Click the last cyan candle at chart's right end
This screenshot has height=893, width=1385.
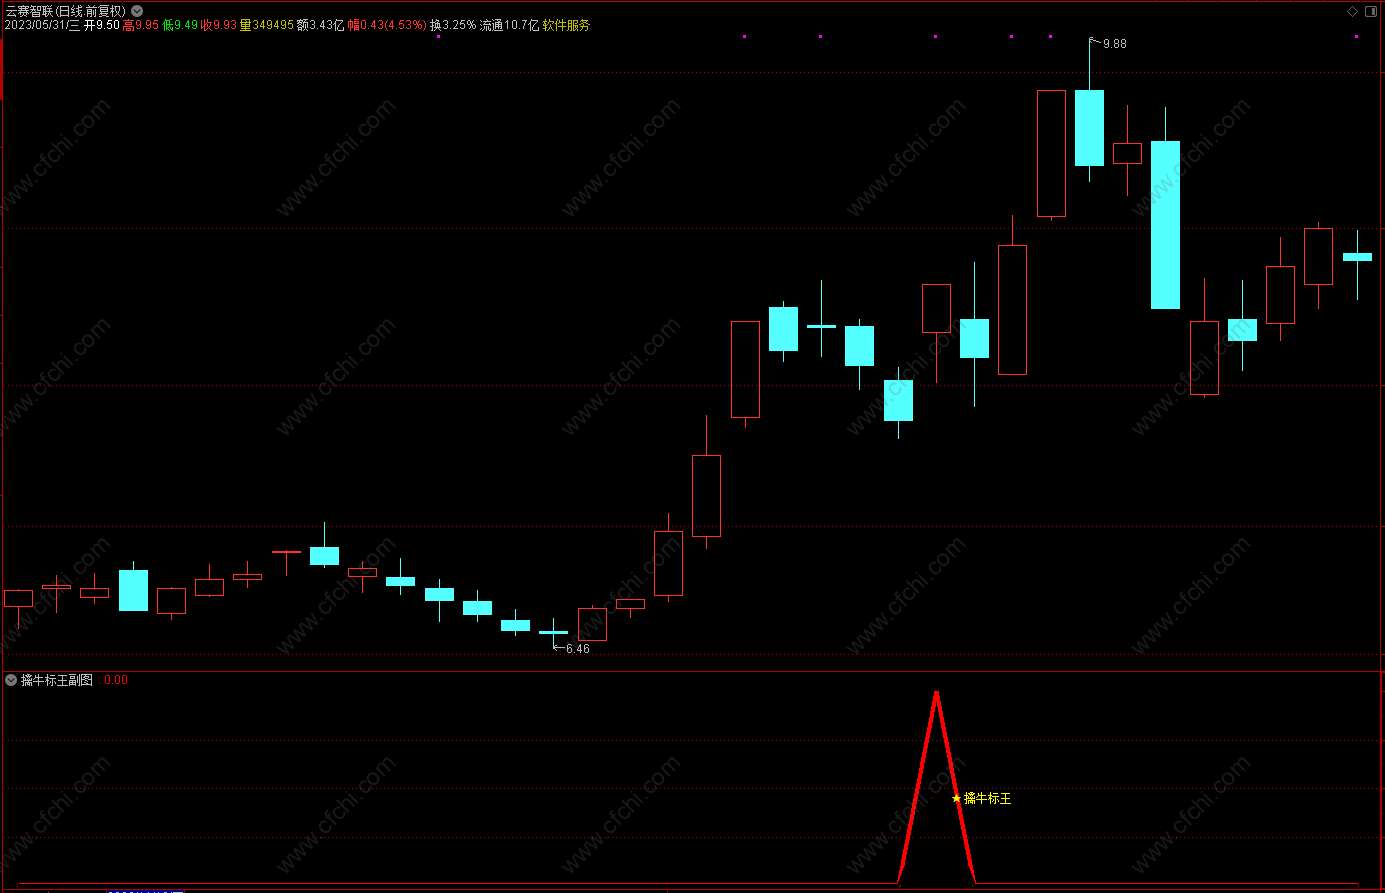(x=1357, y=257)
